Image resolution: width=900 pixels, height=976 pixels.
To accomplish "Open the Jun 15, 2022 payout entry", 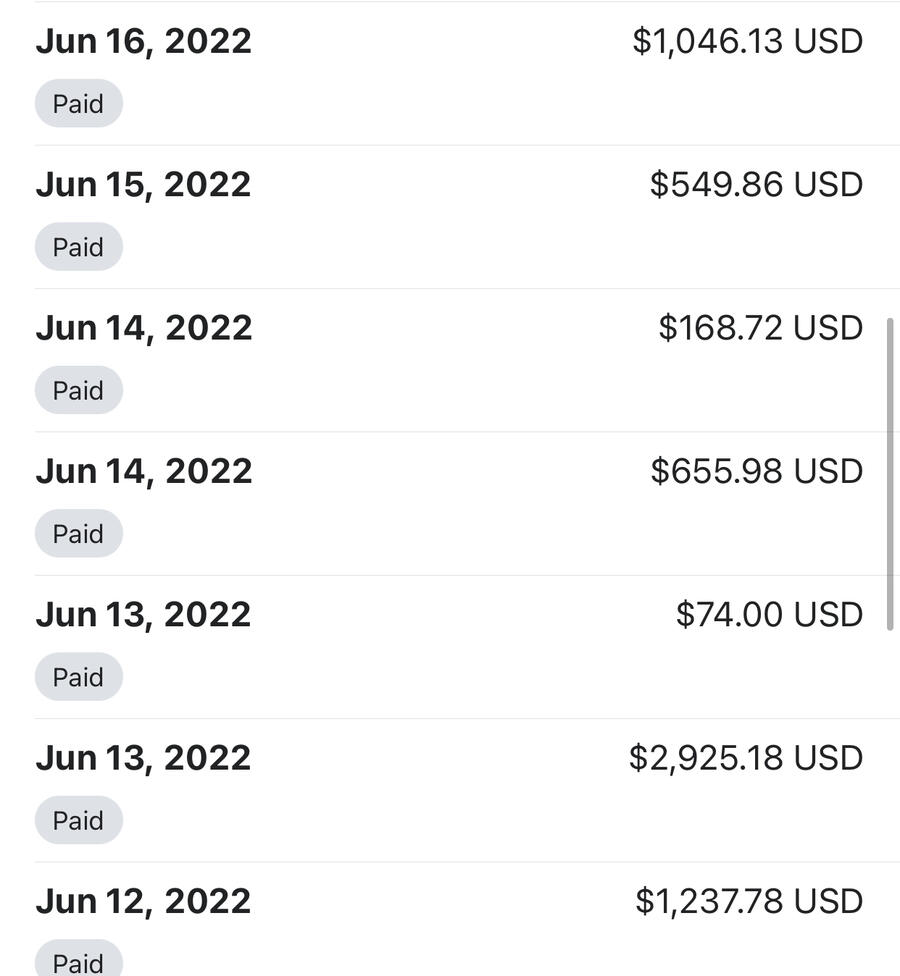I will (143, 185).
